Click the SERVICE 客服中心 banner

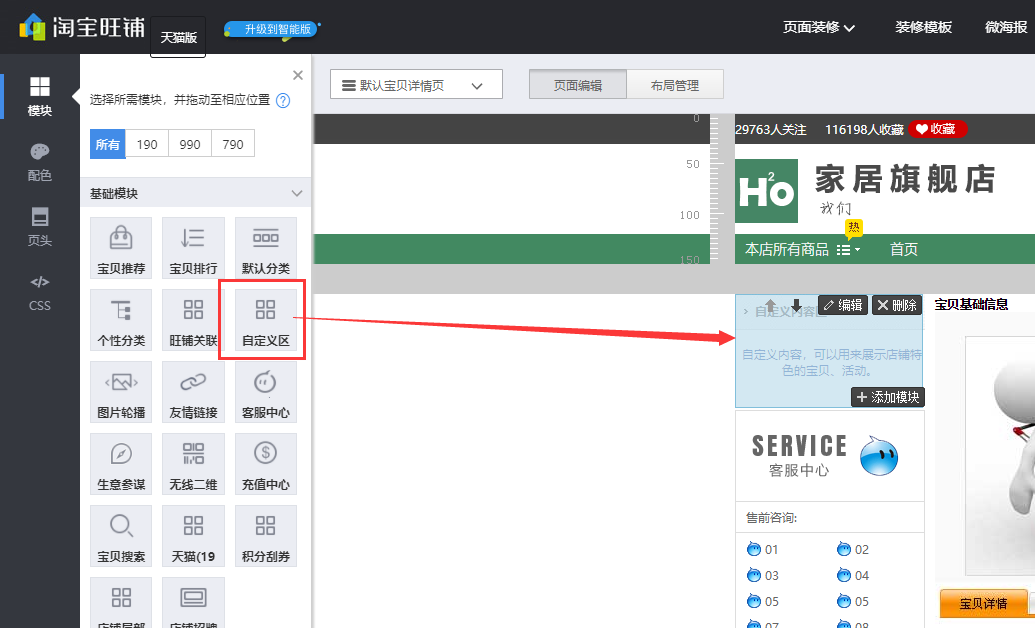(830, 456)
